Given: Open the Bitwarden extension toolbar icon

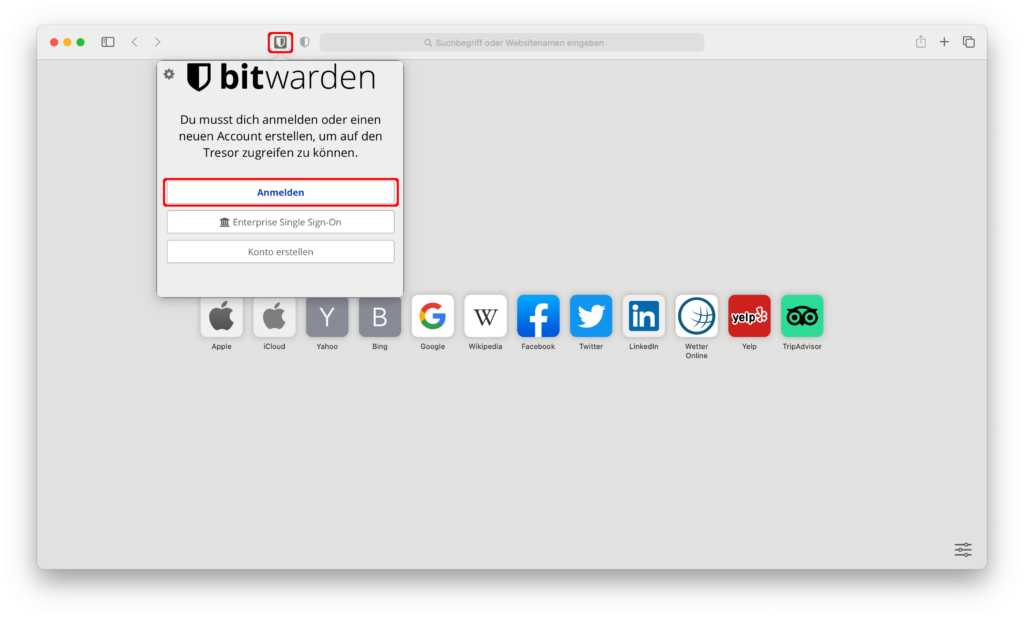Looking at the screenshot, I should pyautogui.click(x=280, y=42).
